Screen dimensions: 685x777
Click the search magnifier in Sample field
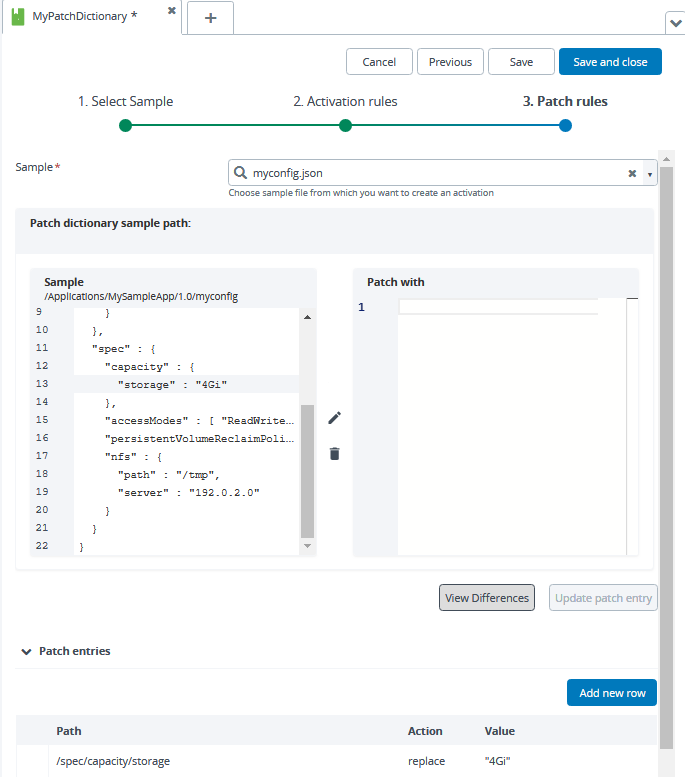(240, 172)
